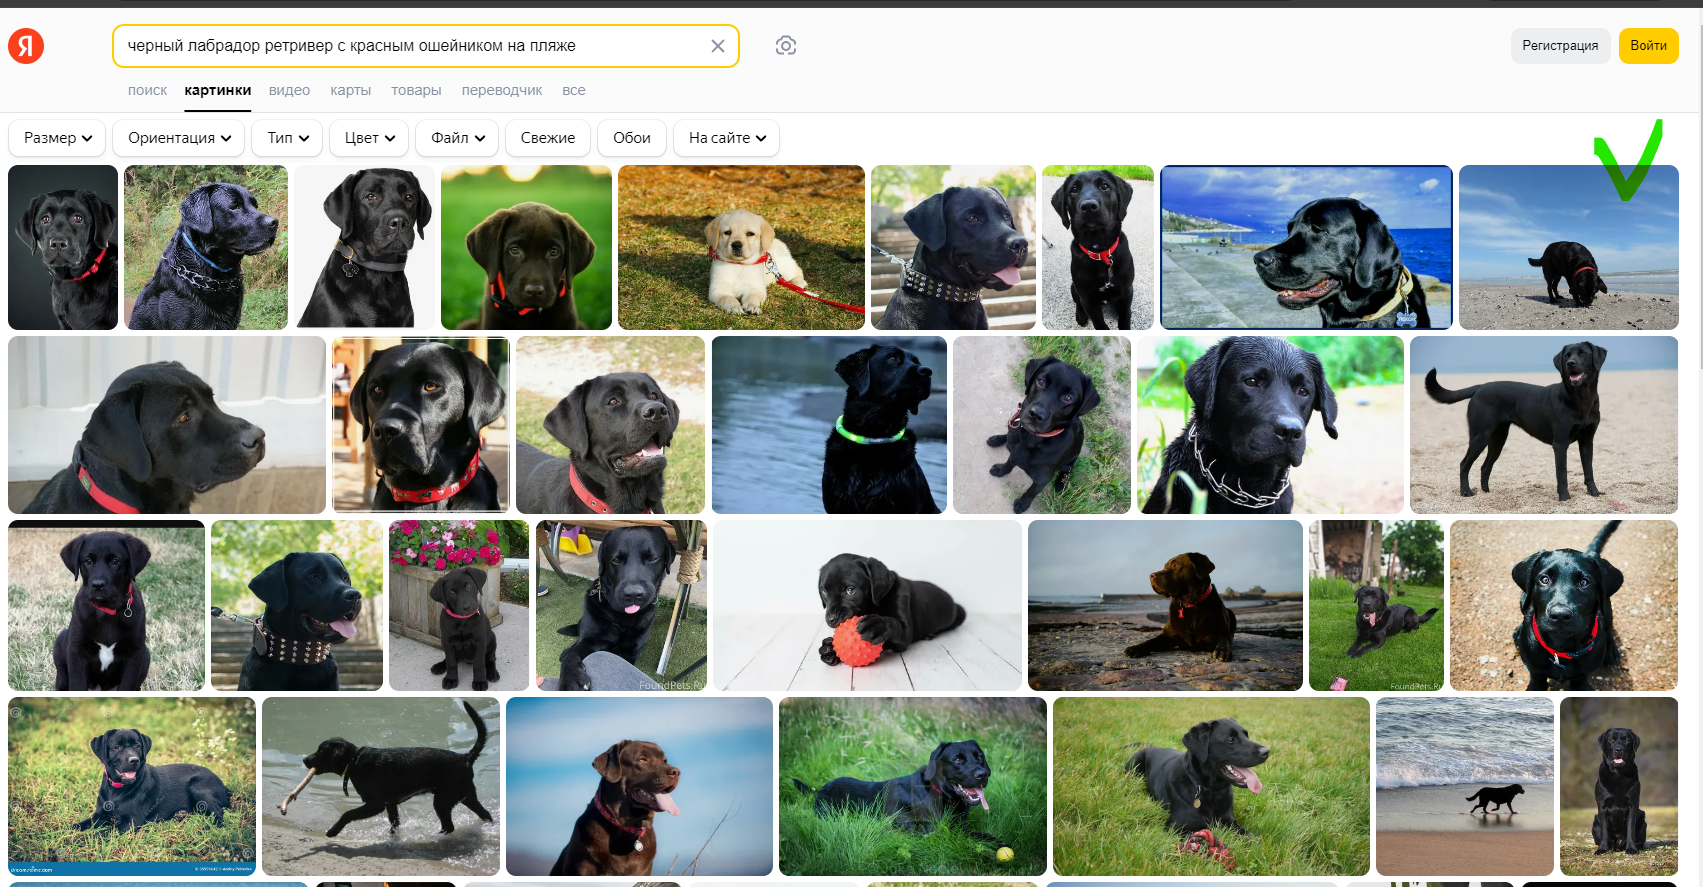1703x887 pixels.
Task: Switch to the поиск tab
Action: pyautogui.click(x=147, y=90)
